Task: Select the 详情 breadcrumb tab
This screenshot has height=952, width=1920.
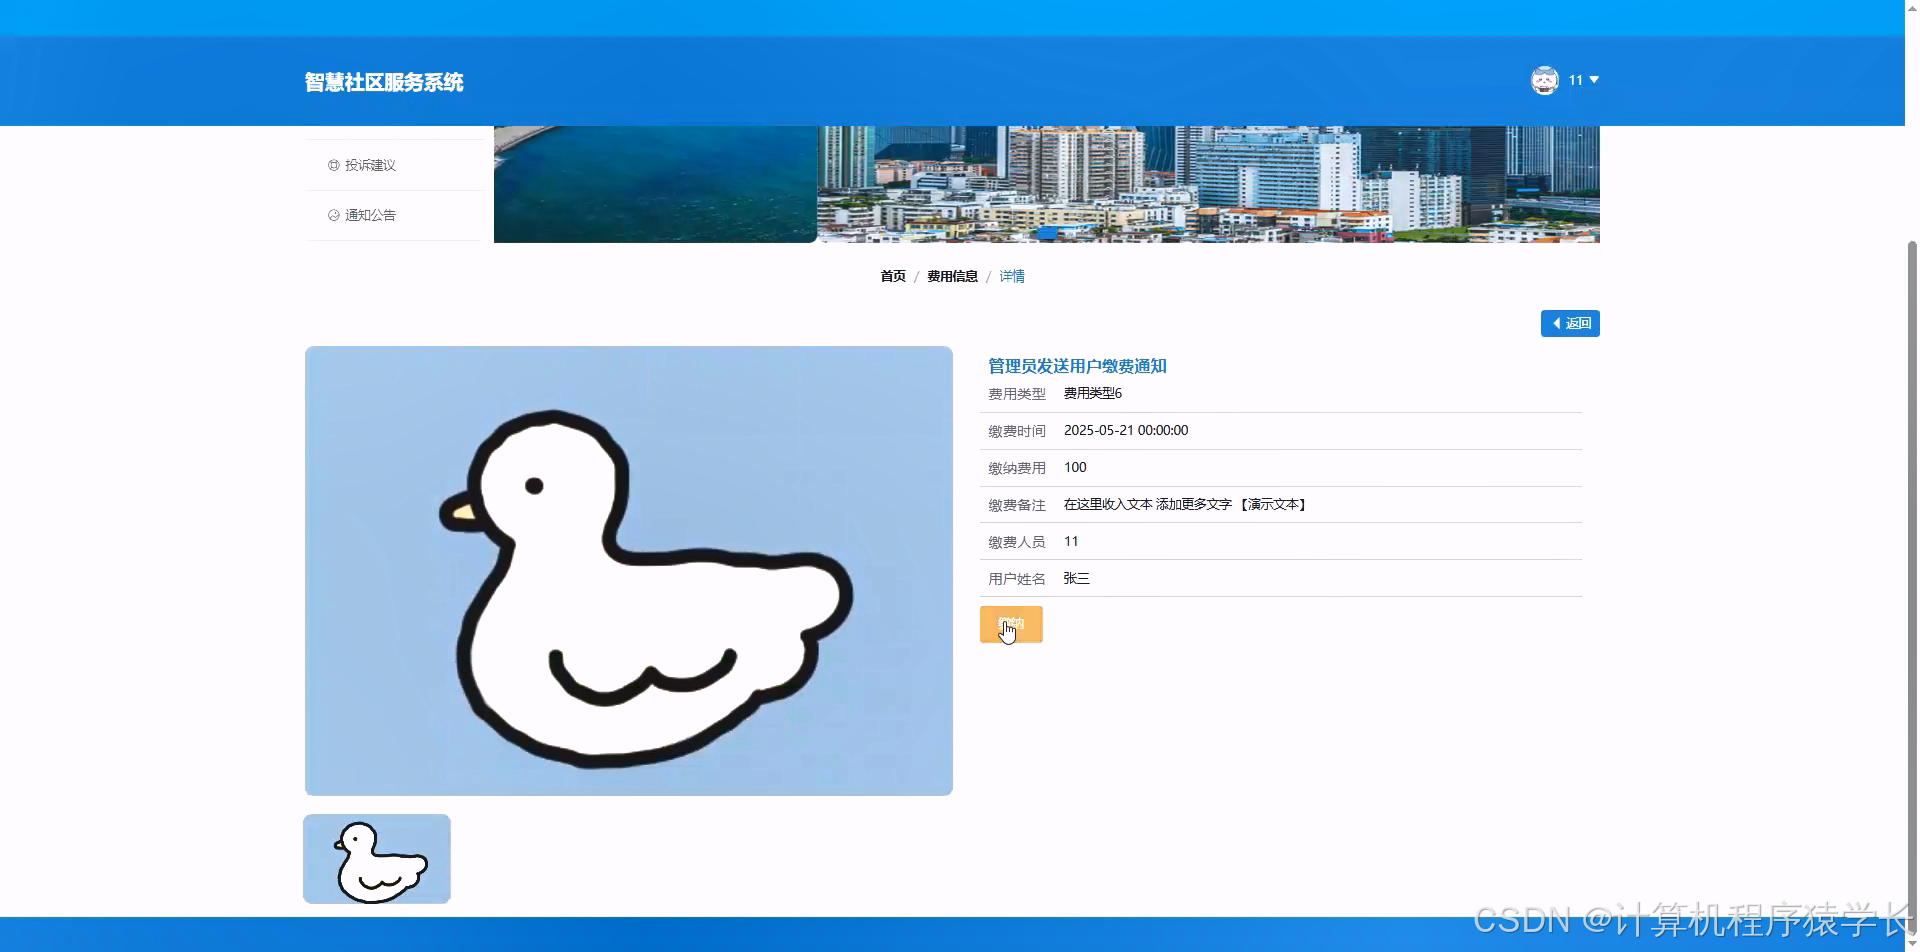Action: tap(1012, 276)
